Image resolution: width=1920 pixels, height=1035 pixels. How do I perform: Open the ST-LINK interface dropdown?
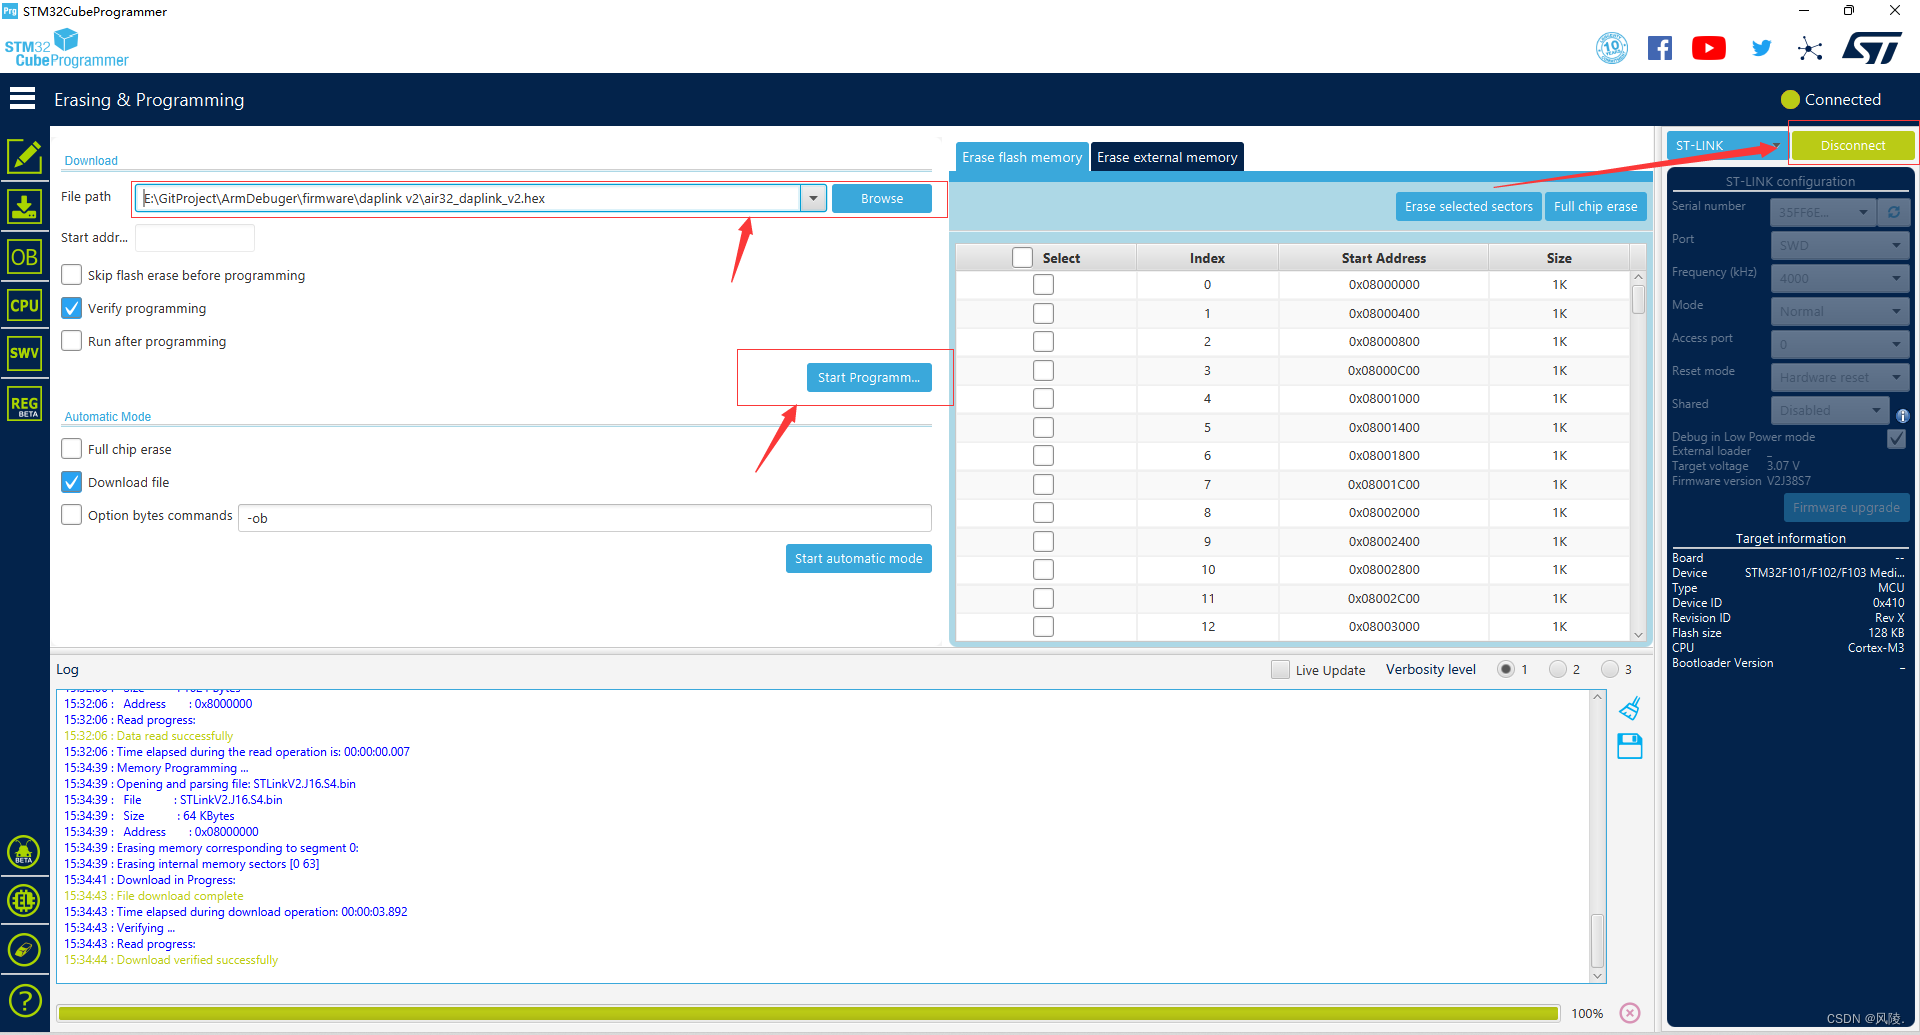1727,145
